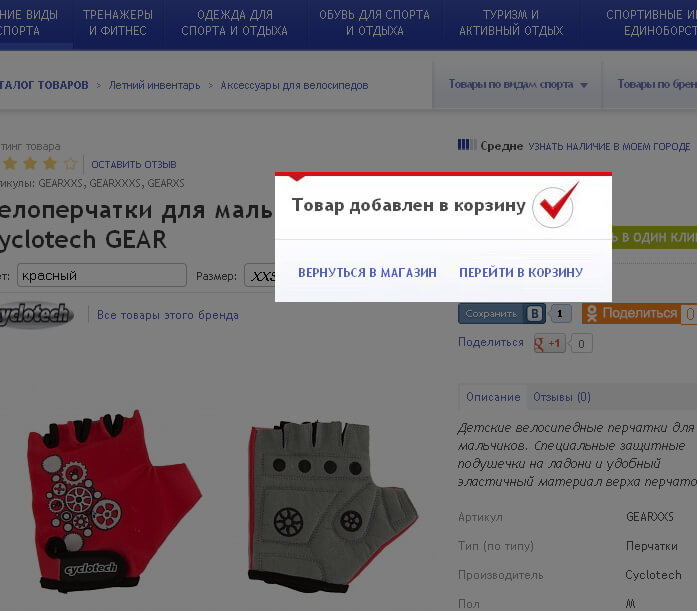
Task: Click the red checkmark icon in popup
Action: [x=556, y=204]
